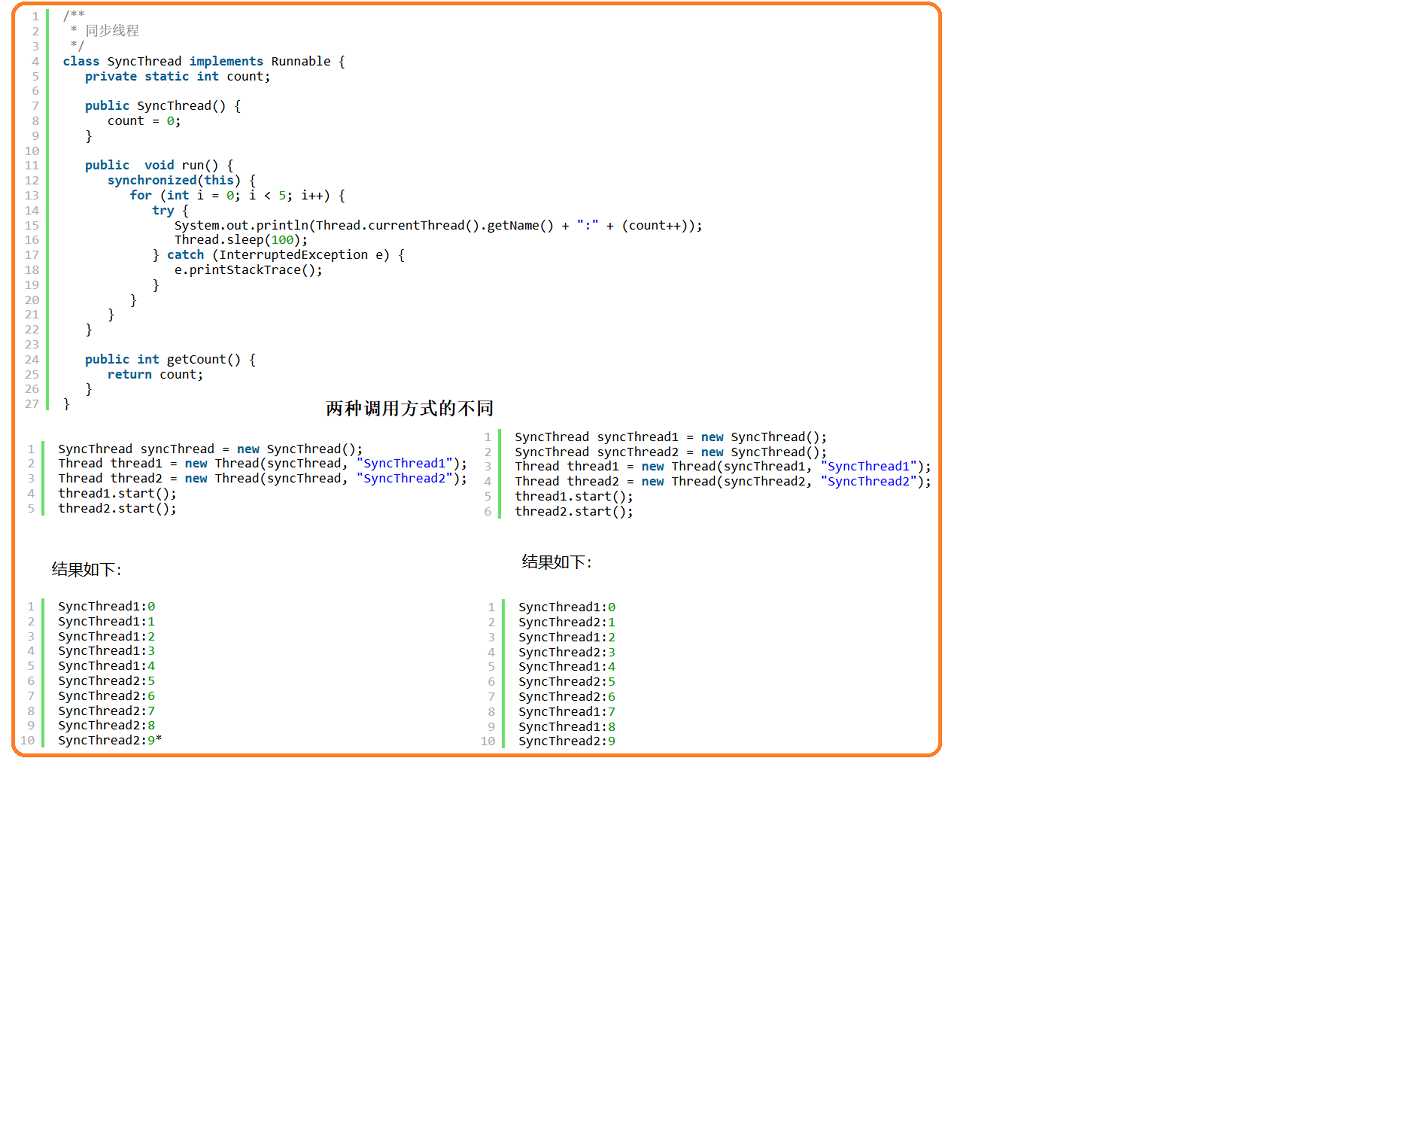Click 'thread2.start();' in the left snippet
Image resolution: width=1422 pixels, height=1146 pixels.
pos(117,508)
